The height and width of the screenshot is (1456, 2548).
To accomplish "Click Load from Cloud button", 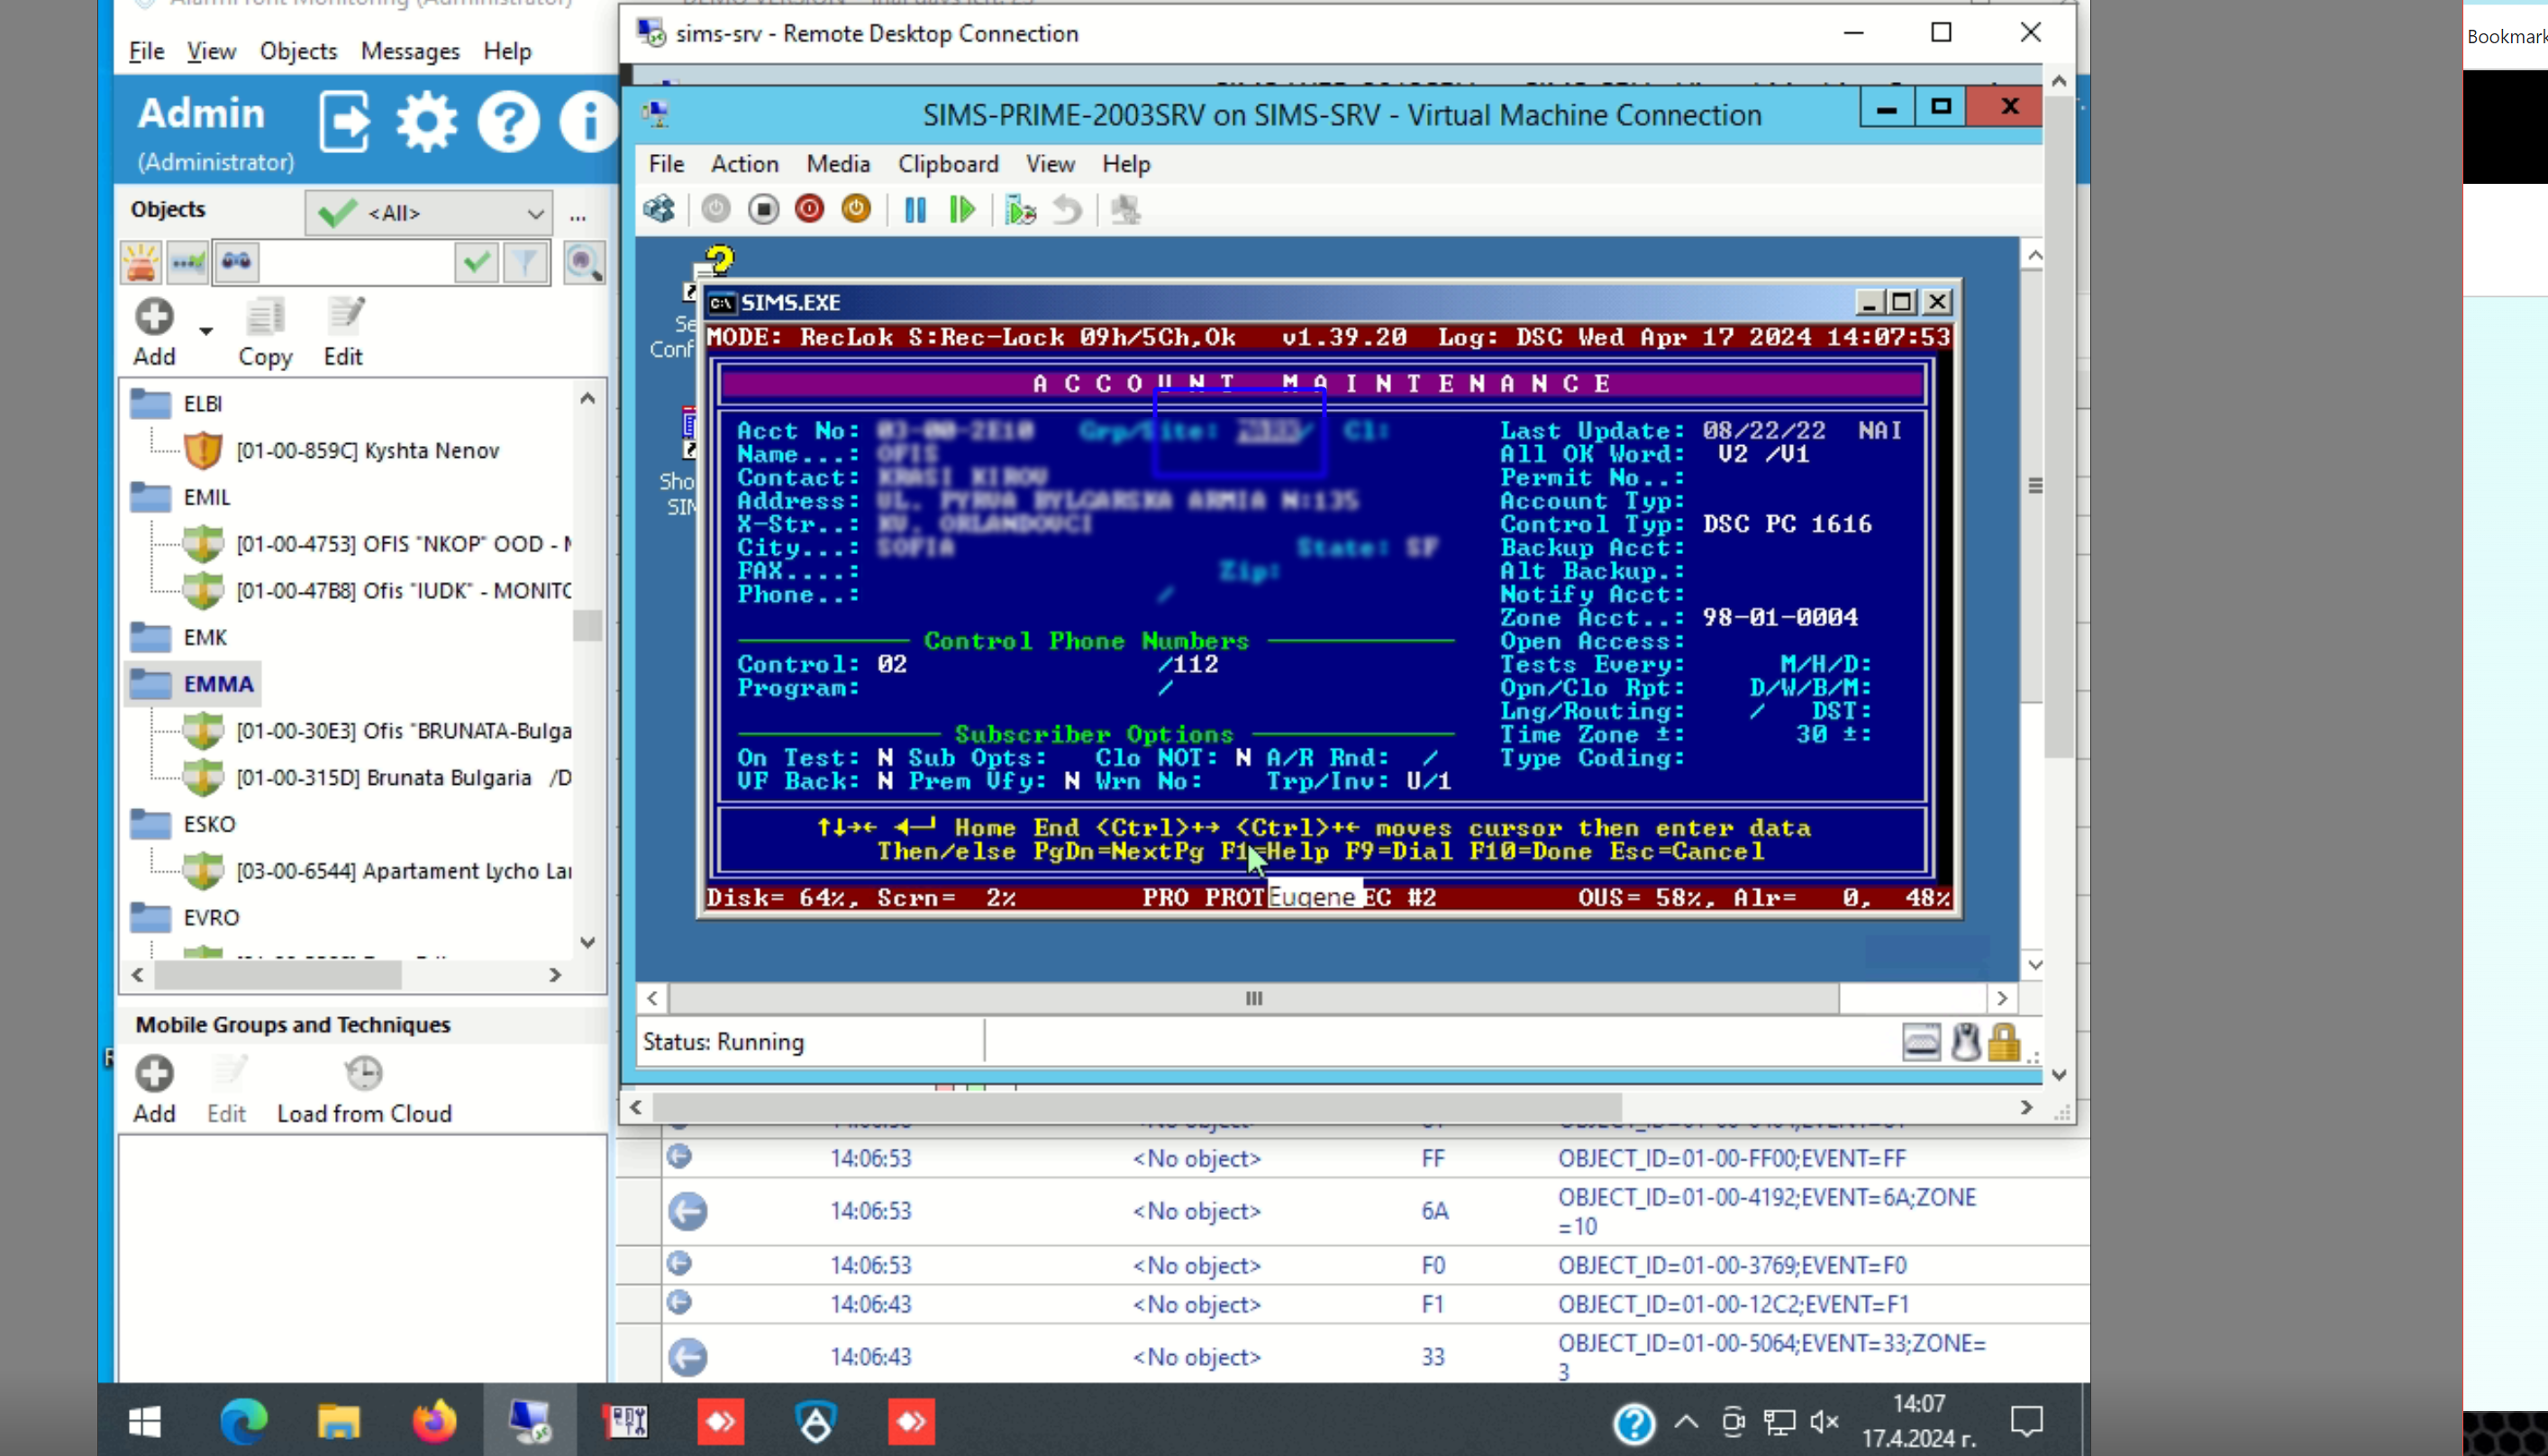I will pos(364,1090).
